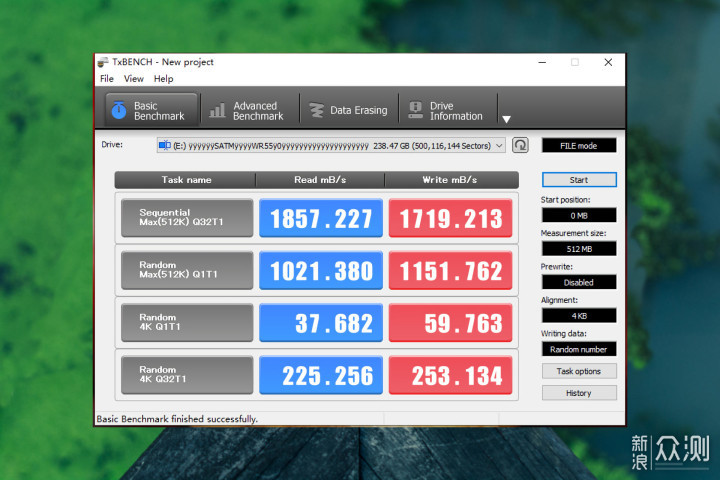Viewport: 720px width, 480px height.
Task: Select sequential write value 1719.213
Action: 450,218
